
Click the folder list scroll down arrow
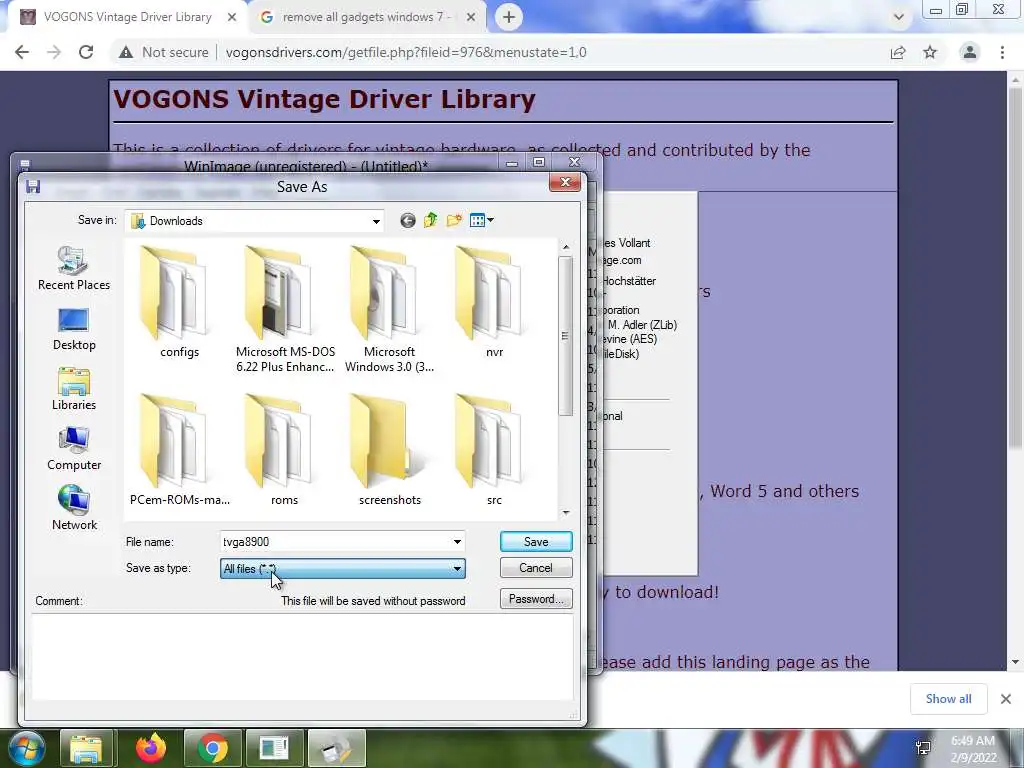[566, 513]
